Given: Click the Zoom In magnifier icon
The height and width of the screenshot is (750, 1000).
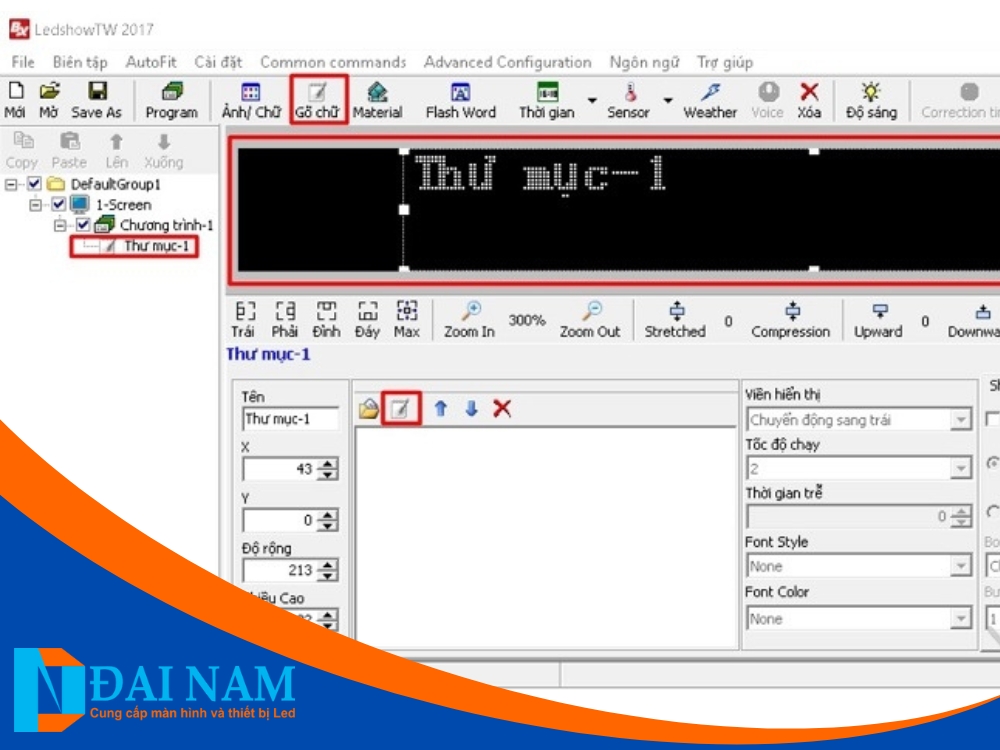Looking at the screenshot, I should click(469, 312).
